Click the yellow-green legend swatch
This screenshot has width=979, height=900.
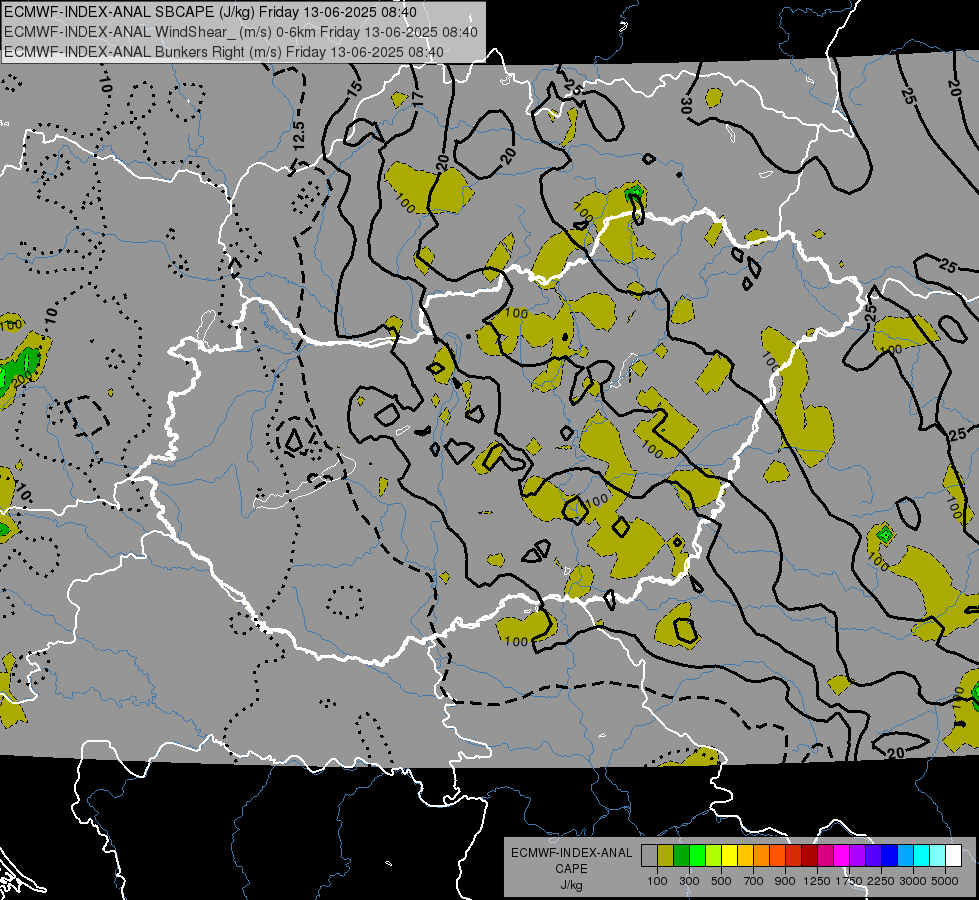point(713,856)
